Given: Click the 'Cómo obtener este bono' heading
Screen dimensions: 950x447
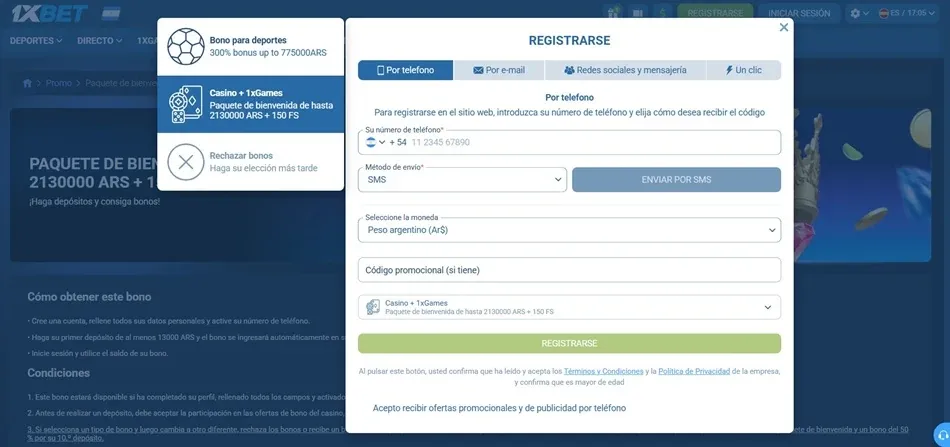Looking at the screenshot, I should [89, 297].
